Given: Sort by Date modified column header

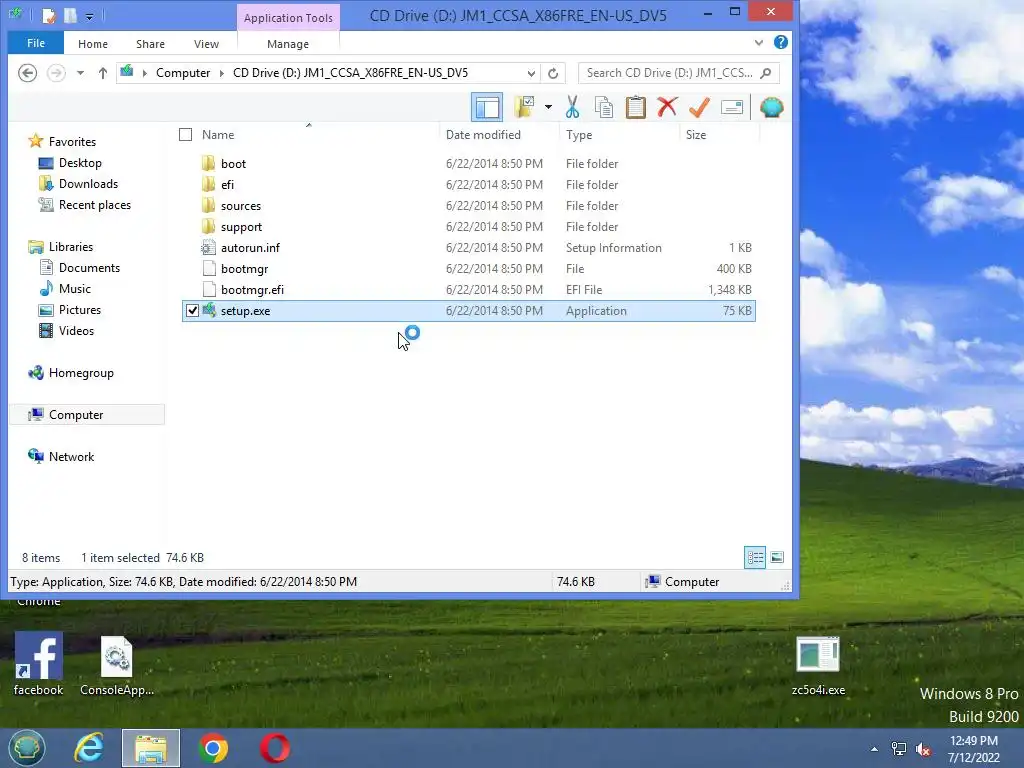Looking at the screenshot, I should pyautogui.click(x=483, y=135).
